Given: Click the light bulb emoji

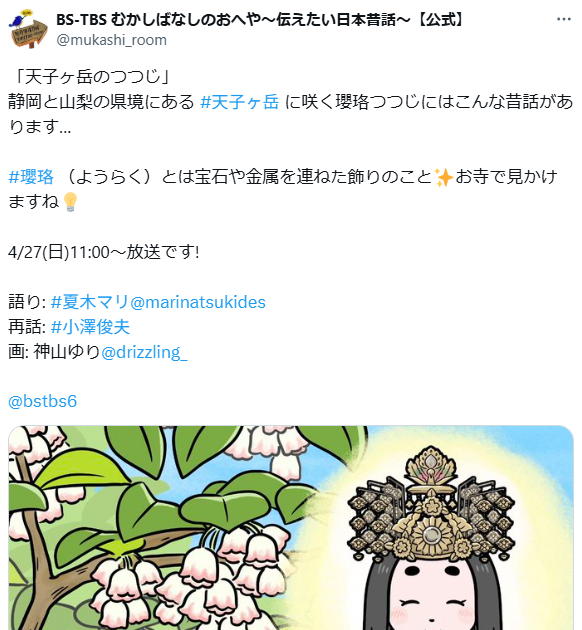Looking at the screenshot, I should [70, 202].
